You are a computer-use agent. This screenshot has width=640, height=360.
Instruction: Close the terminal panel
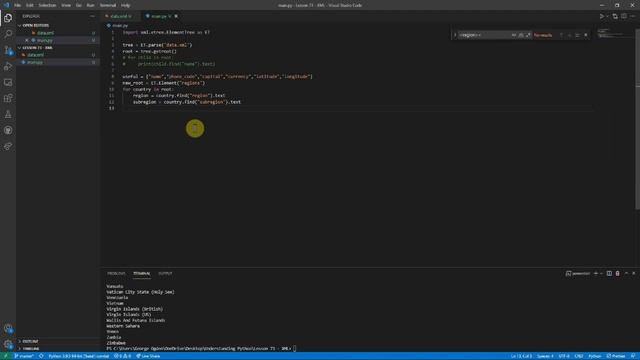[633, 273]
